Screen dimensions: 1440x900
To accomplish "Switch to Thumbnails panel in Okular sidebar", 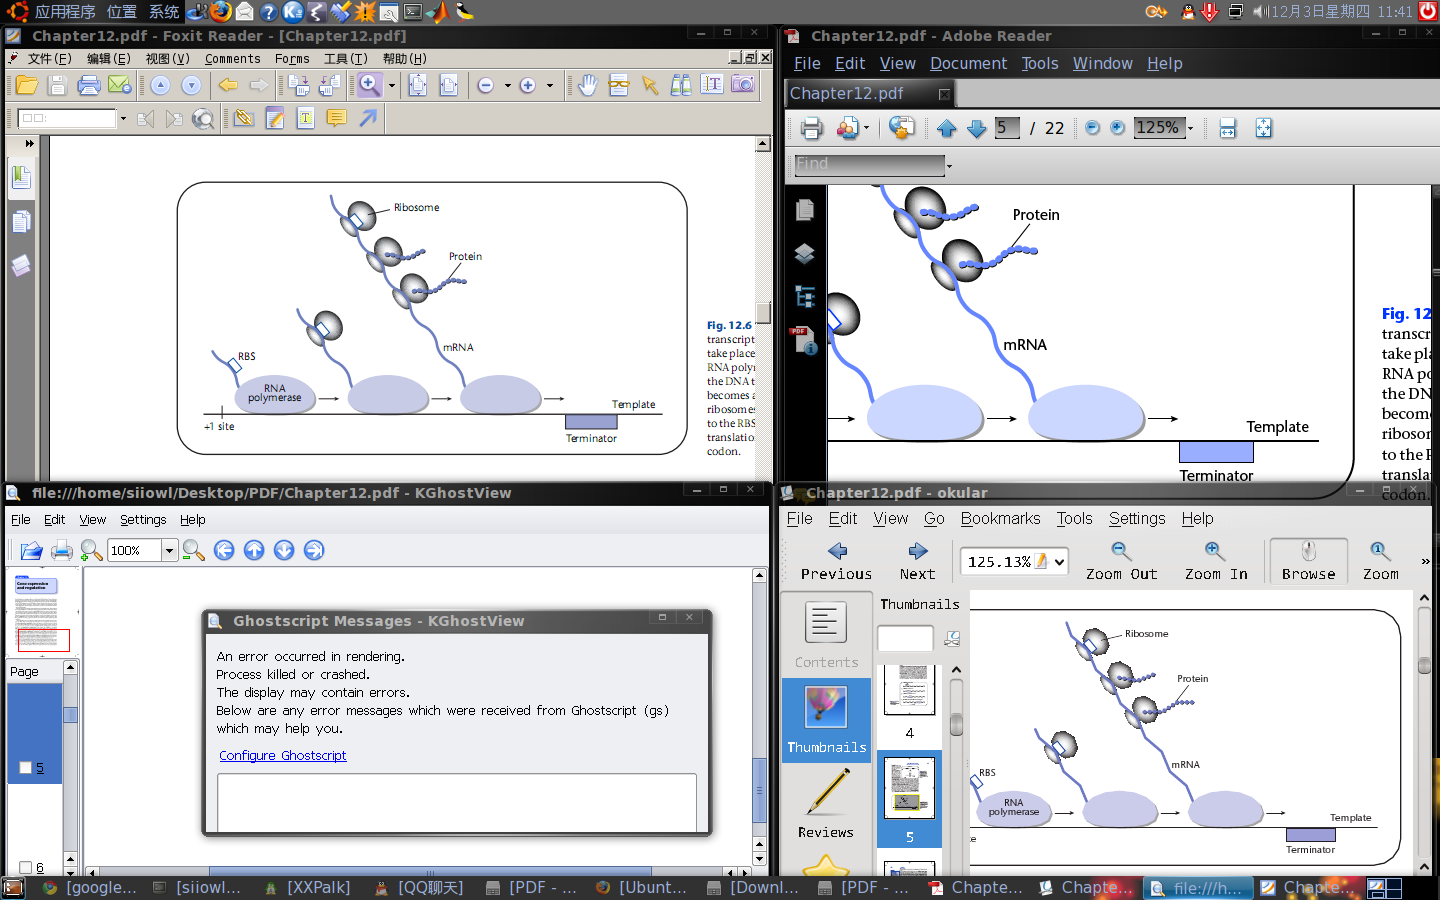I will tap(826, 721).
